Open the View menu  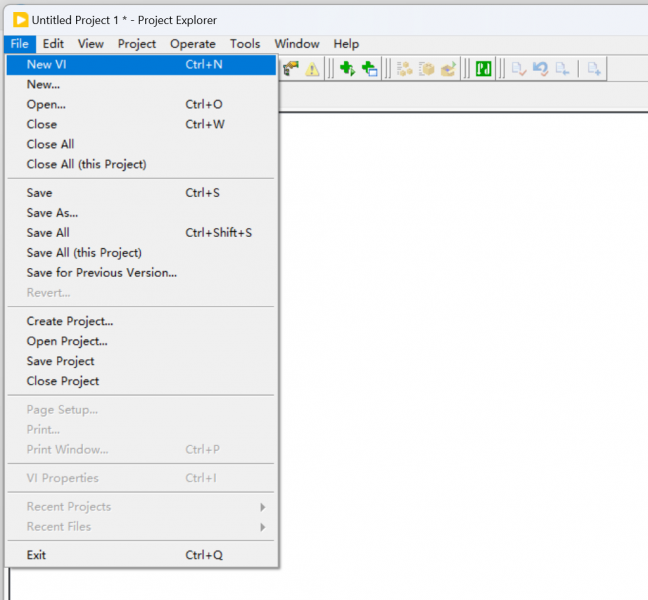coord(91,44)
